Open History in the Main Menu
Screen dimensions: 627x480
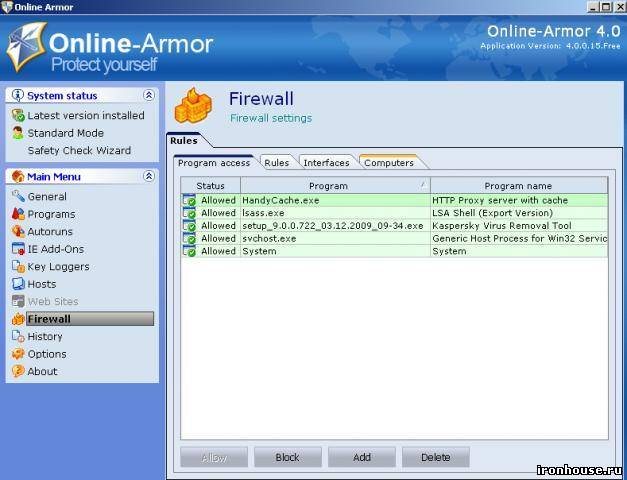click(45, 336)
